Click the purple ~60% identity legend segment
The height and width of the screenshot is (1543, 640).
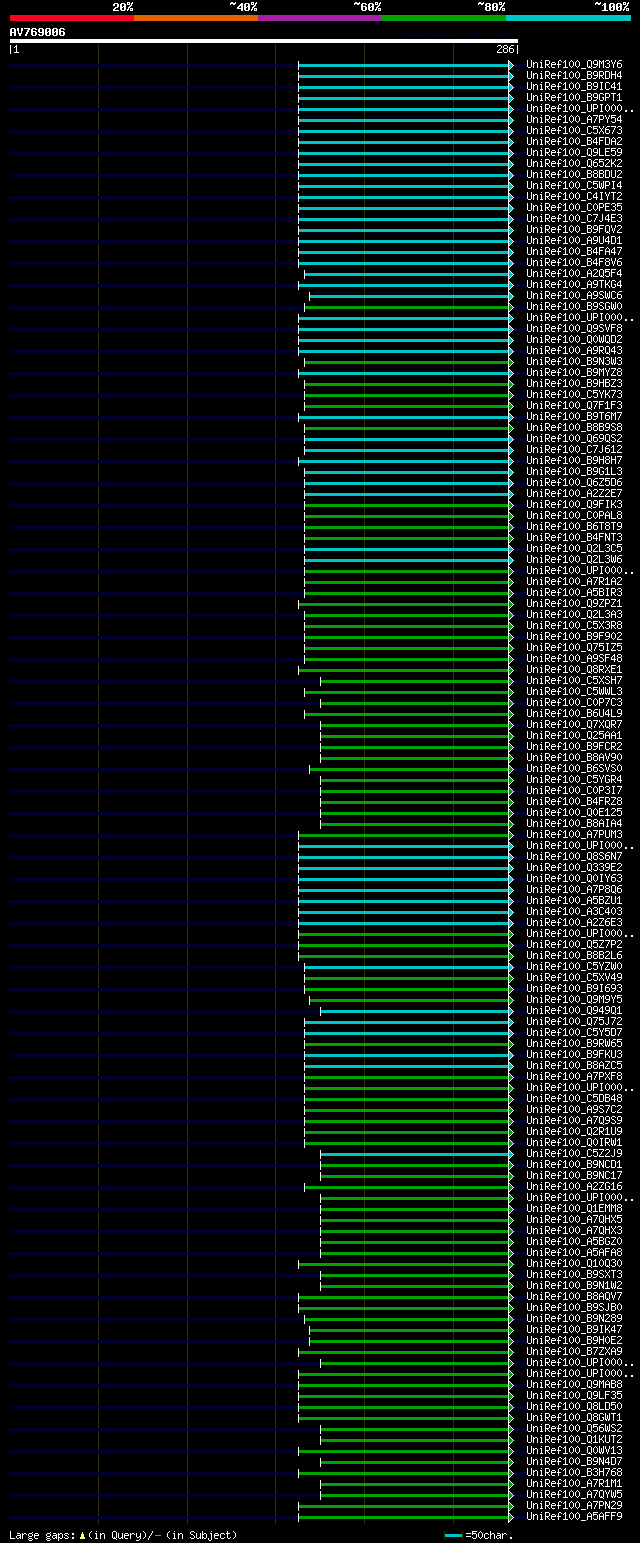(x=320, y=18)
